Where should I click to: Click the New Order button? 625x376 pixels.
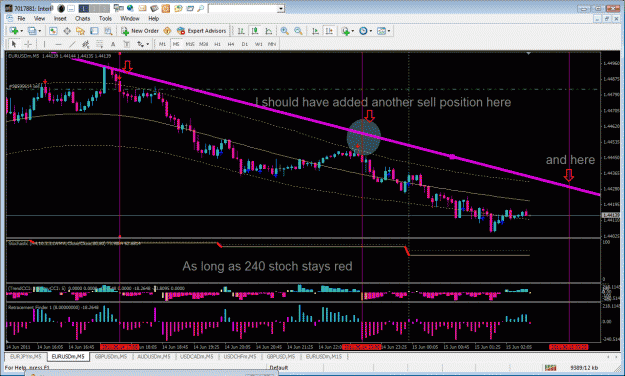coord(140,31)
